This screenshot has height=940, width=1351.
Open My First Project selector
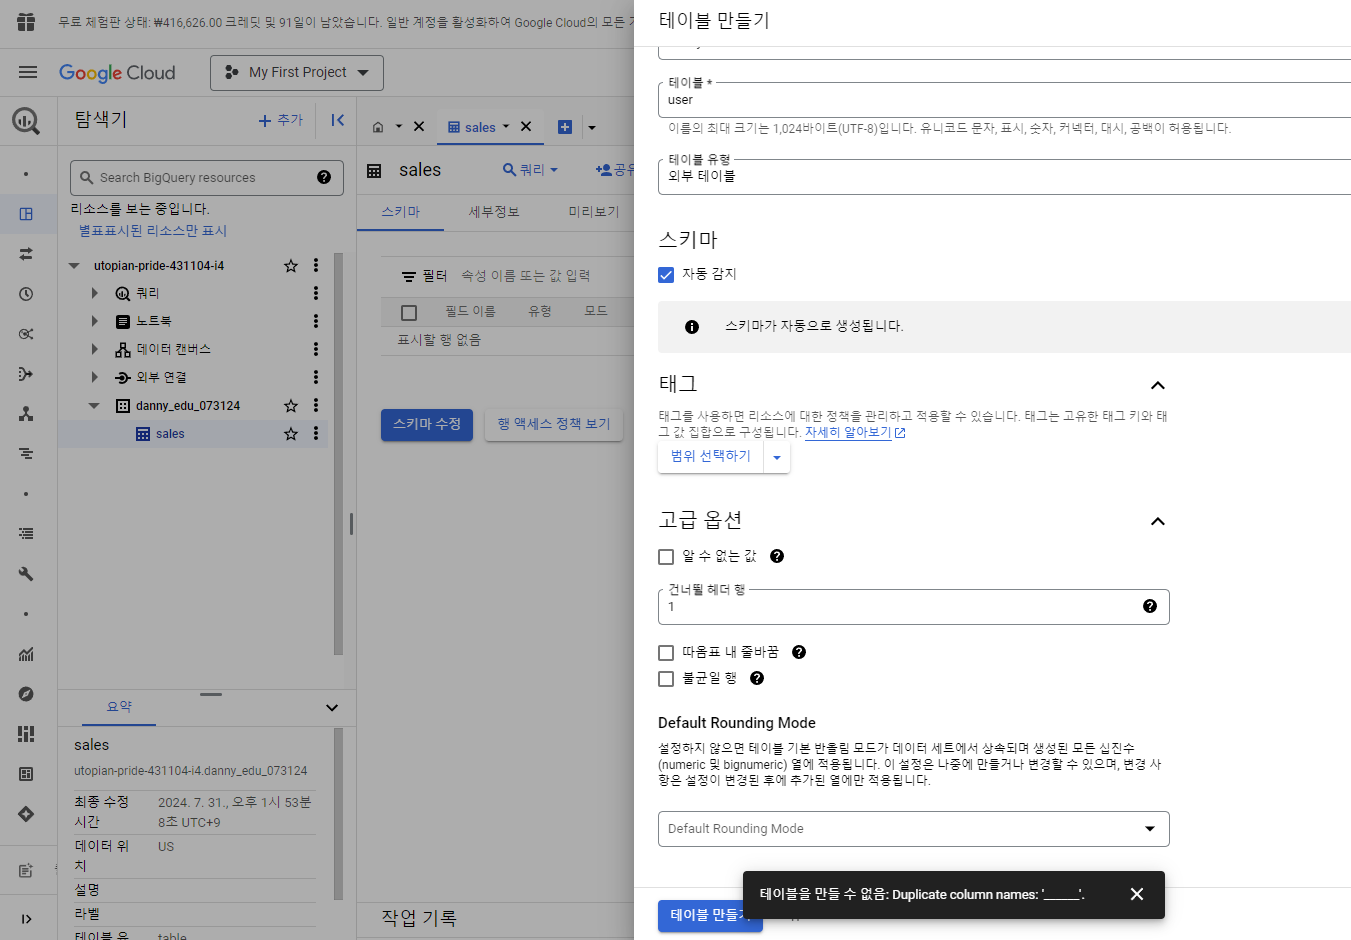coord(297,72)
